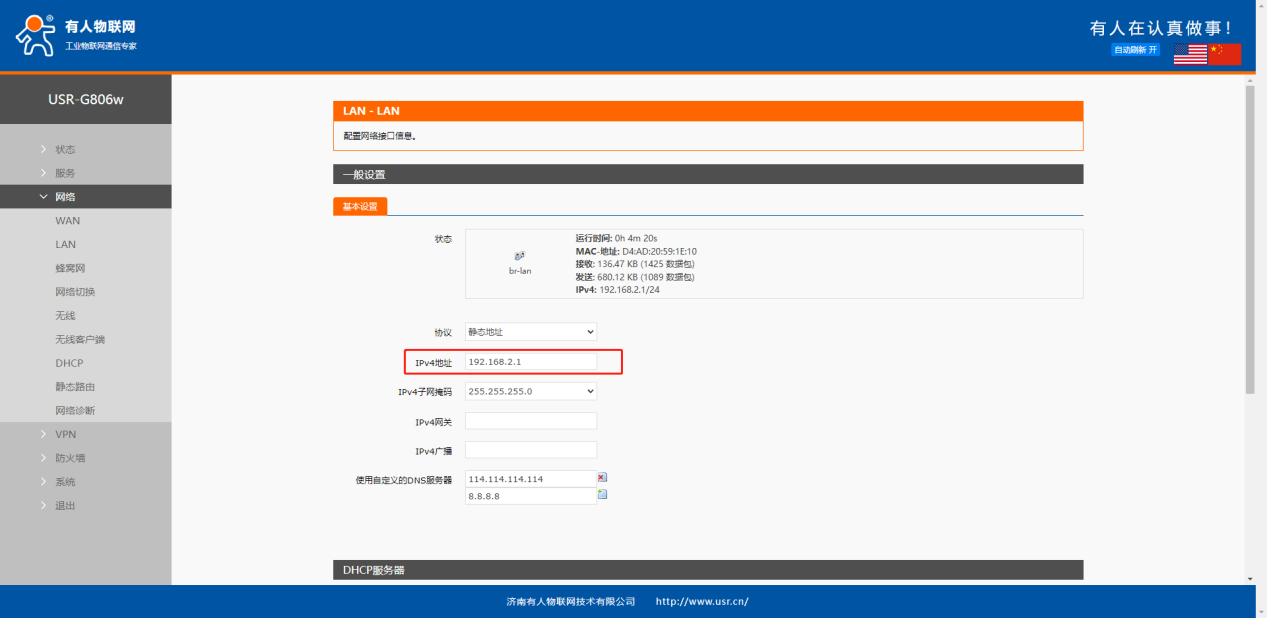
Task: Go to the DHCP settings page
Action: 69,363
